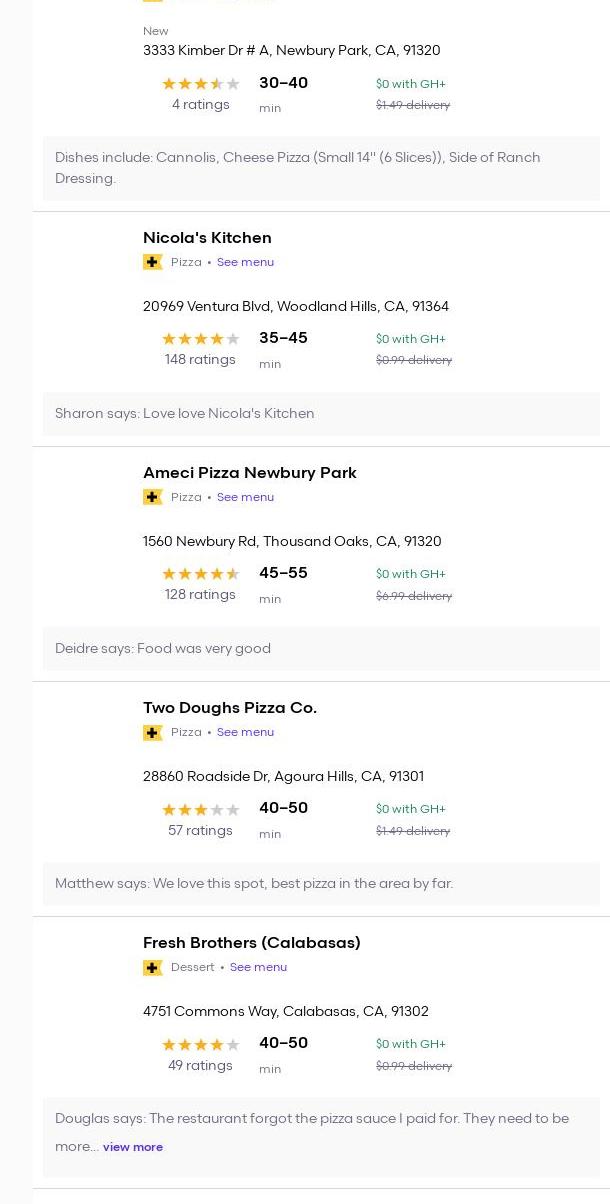Viewport: 610px width, 1204px height.
Task: Open See menu for Nicola's Kitchen
Action: pos(245,262)
